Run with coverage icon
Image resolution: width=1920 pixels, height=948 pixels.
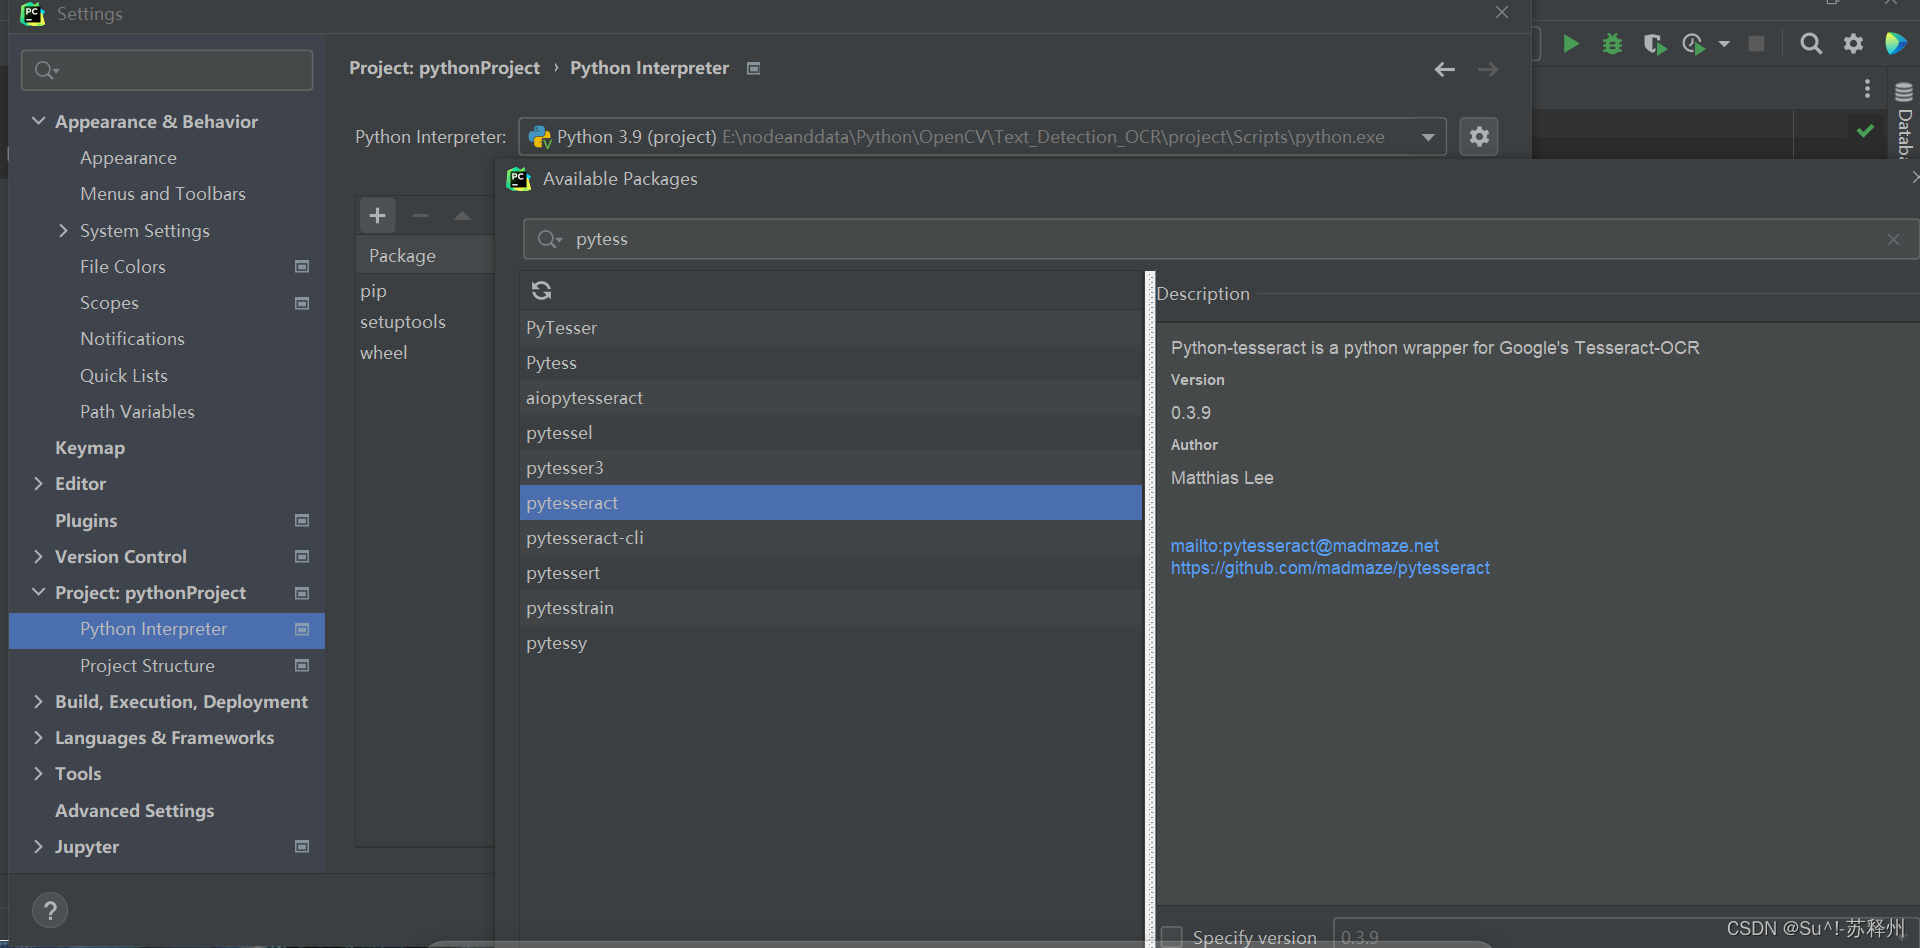[x=1654, y=44]
